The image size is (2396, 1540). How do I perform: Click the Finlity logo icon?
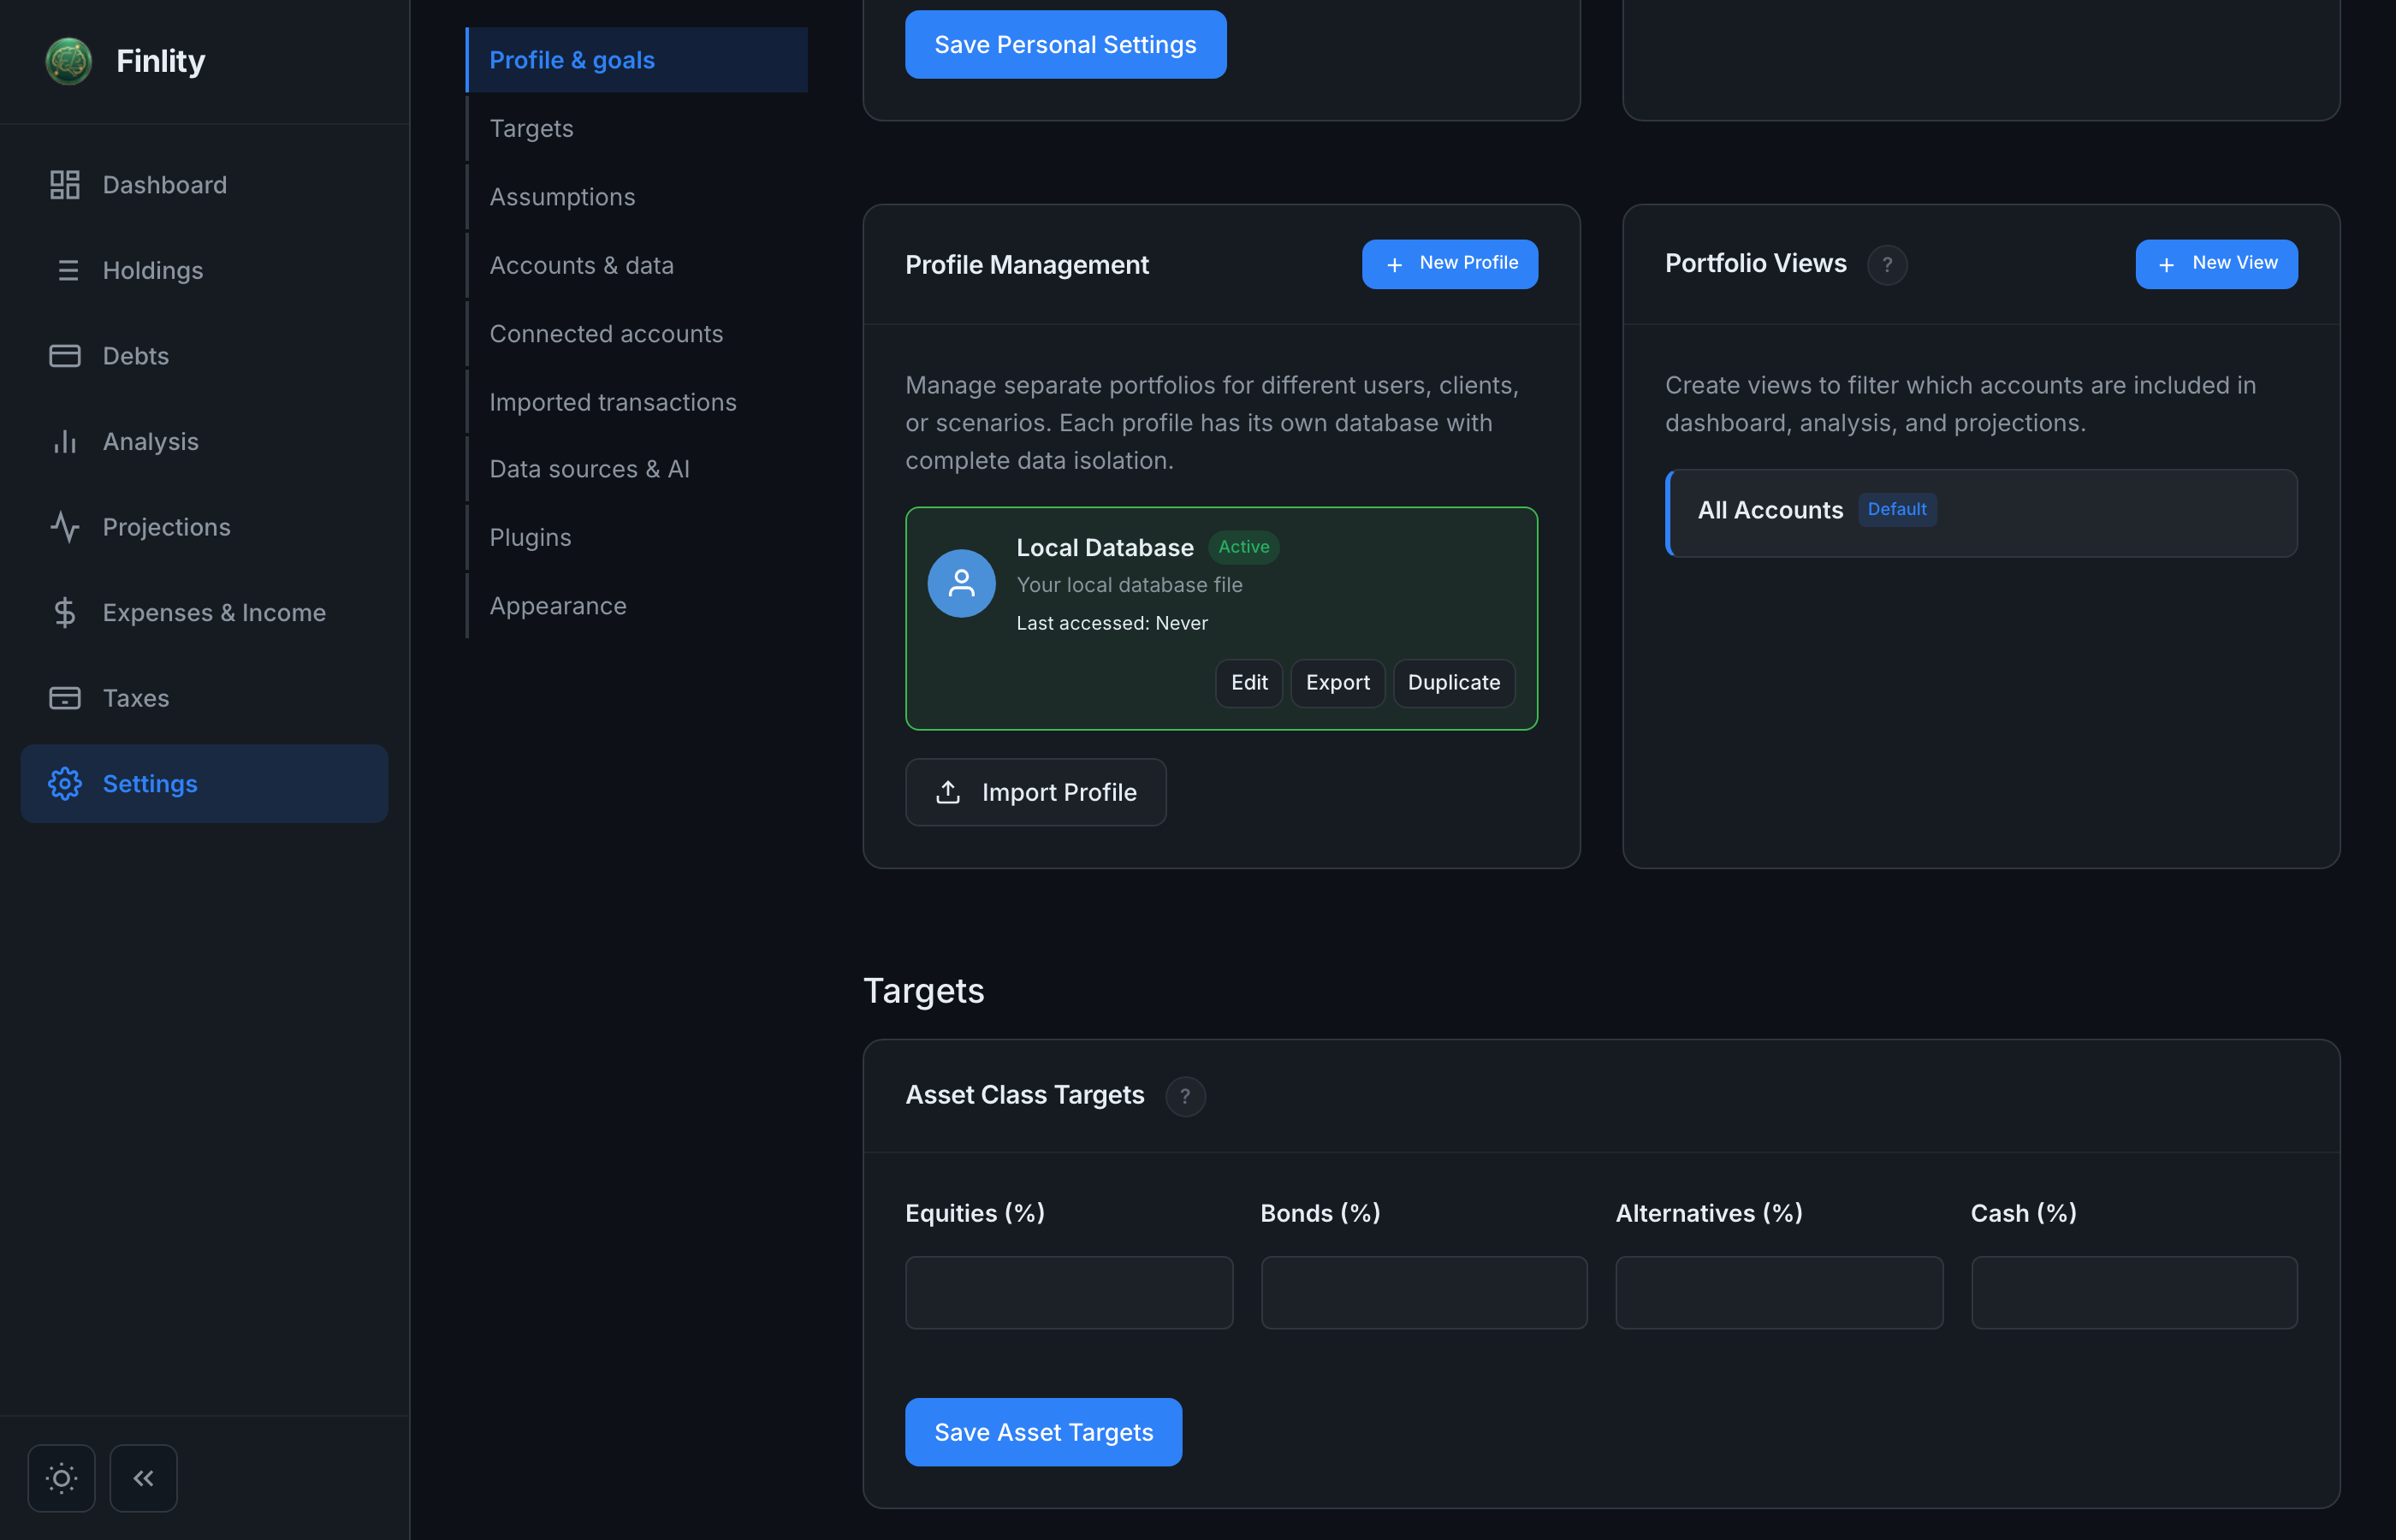(68, 61)
